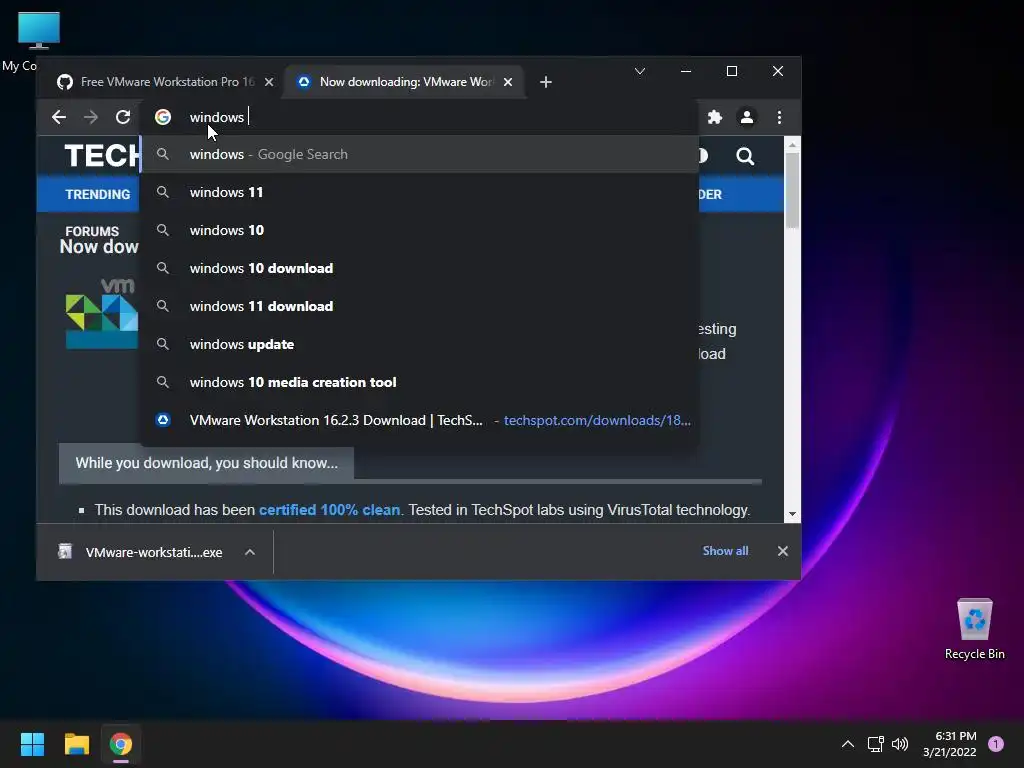This screenshot has width=1024, height=768.
Task: Click the 'While you download, you should know...' heading
Action: pos(206,463)
